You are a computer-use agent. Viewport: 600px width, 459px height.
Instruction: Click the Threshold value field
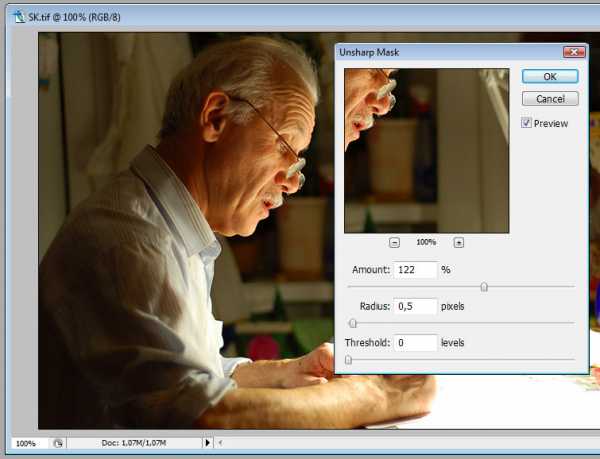click(x=416, y=343)
